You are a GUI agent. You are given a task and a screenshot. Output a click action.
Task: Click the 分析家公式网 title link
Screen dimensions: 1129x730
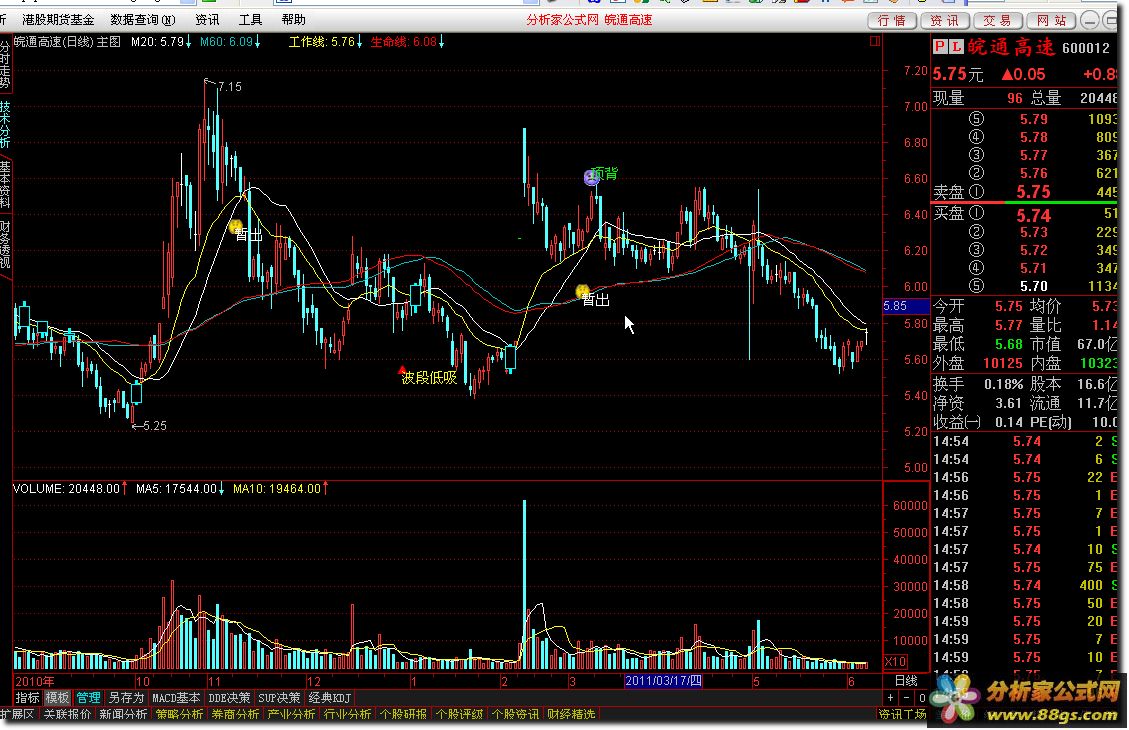pyautogui.click(x=562, y=19)
